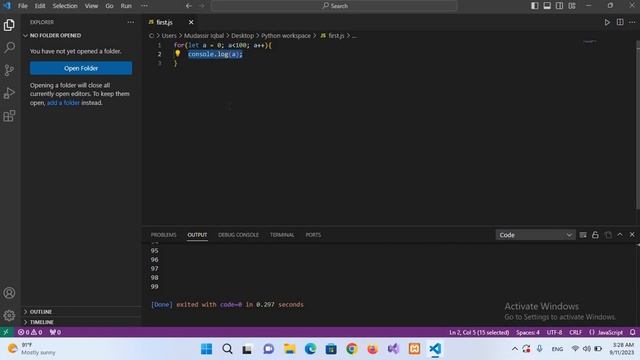
Task: Open Accounts menu in activity bar
Action: (9, 293)
